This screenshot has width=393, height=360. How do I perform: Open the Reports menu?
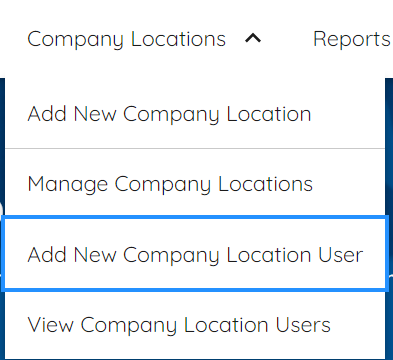pyautogui.click(x=352, y=39)
